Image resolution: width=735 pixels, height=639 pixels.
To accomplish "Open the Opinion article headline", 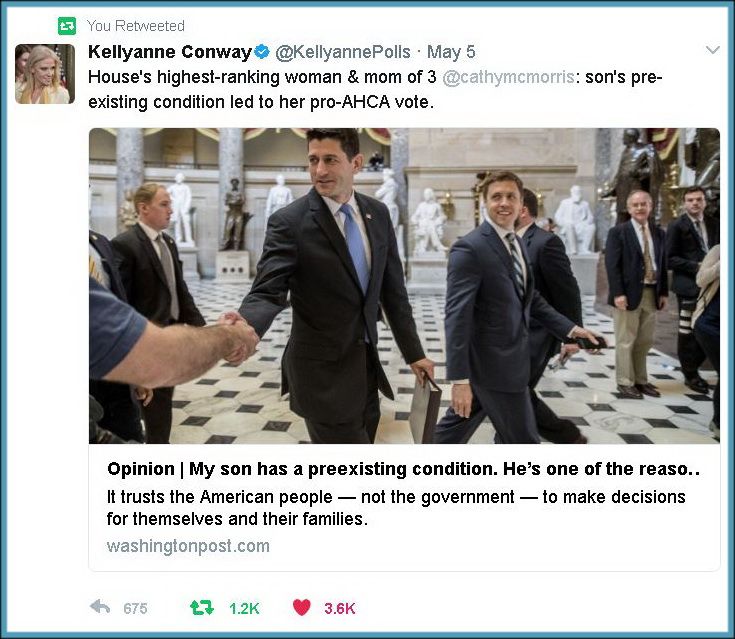I will [404, 469].
